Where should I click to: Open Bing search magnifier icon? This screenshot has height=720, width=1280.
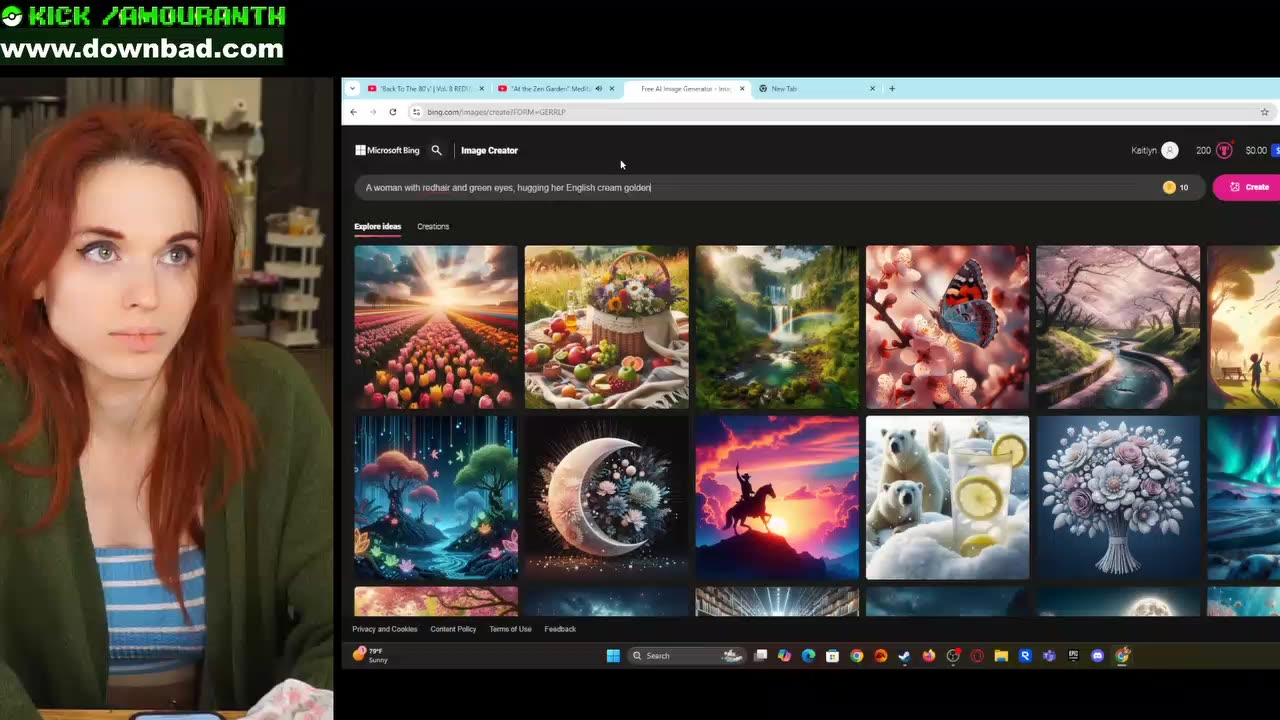[x=436, y=150]
